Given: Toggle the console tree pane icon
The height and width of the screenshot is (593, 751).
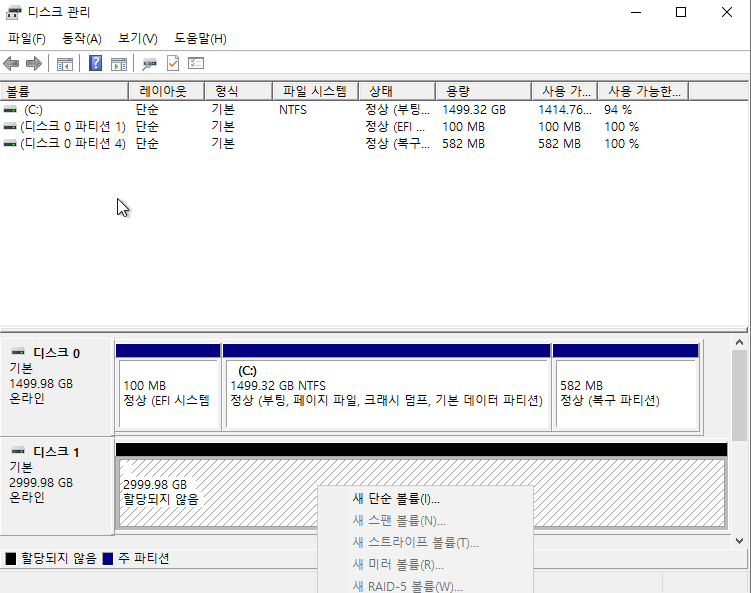Looking at the screenshot, I should click(x=65, y=63).
